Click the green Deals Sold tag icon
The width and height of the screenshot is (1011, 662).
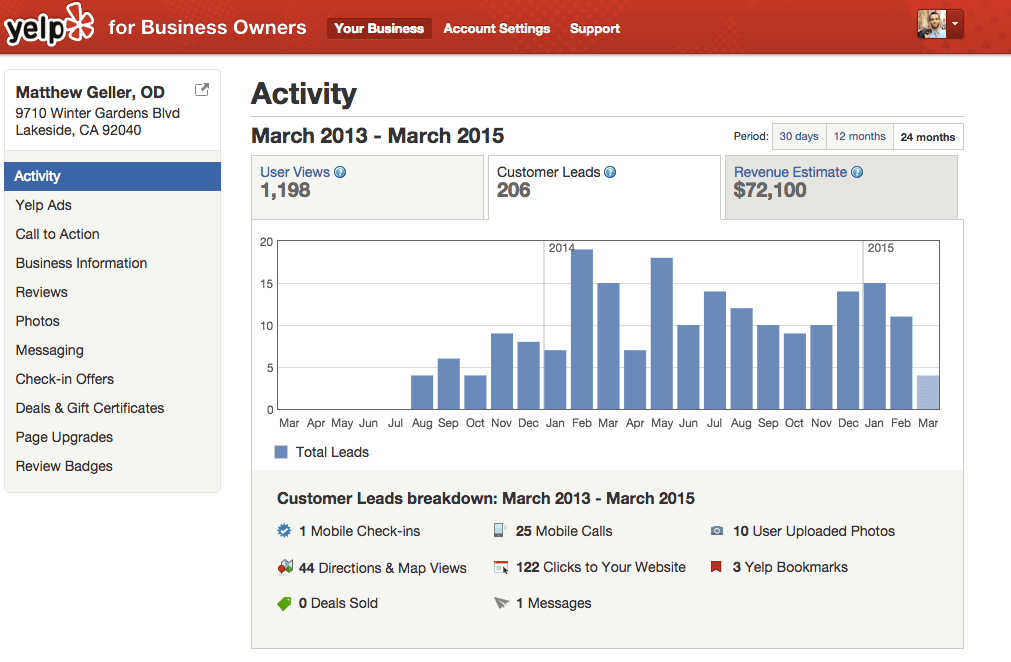click(284, 603)
